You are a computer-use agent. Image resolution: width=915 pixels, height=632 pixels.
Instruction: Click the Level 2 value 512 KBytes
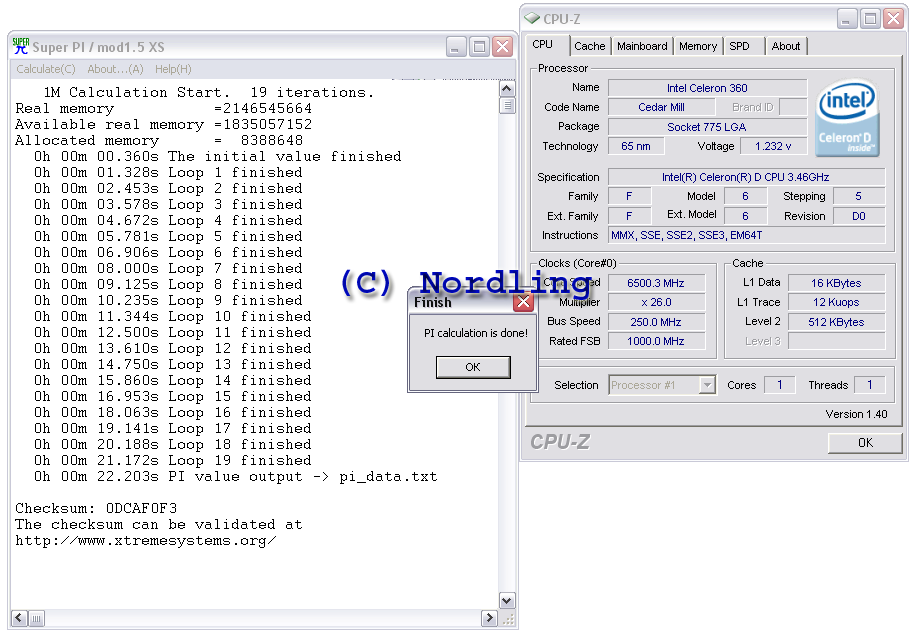click(x=836, y=322)
